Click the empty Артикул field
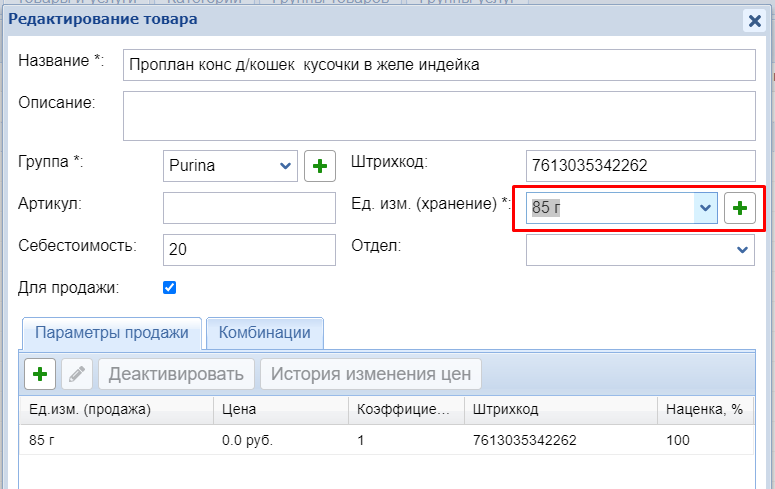Image resolution: width=775 pixels, height=489 pixels. point(249,208)
